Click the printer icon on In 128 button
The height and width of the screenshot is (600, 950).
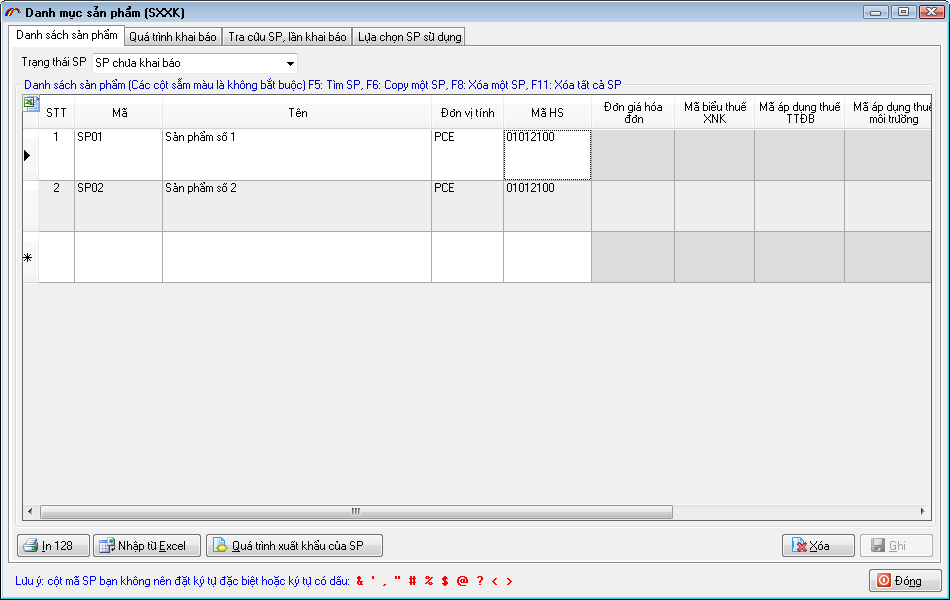pos(30,546)
